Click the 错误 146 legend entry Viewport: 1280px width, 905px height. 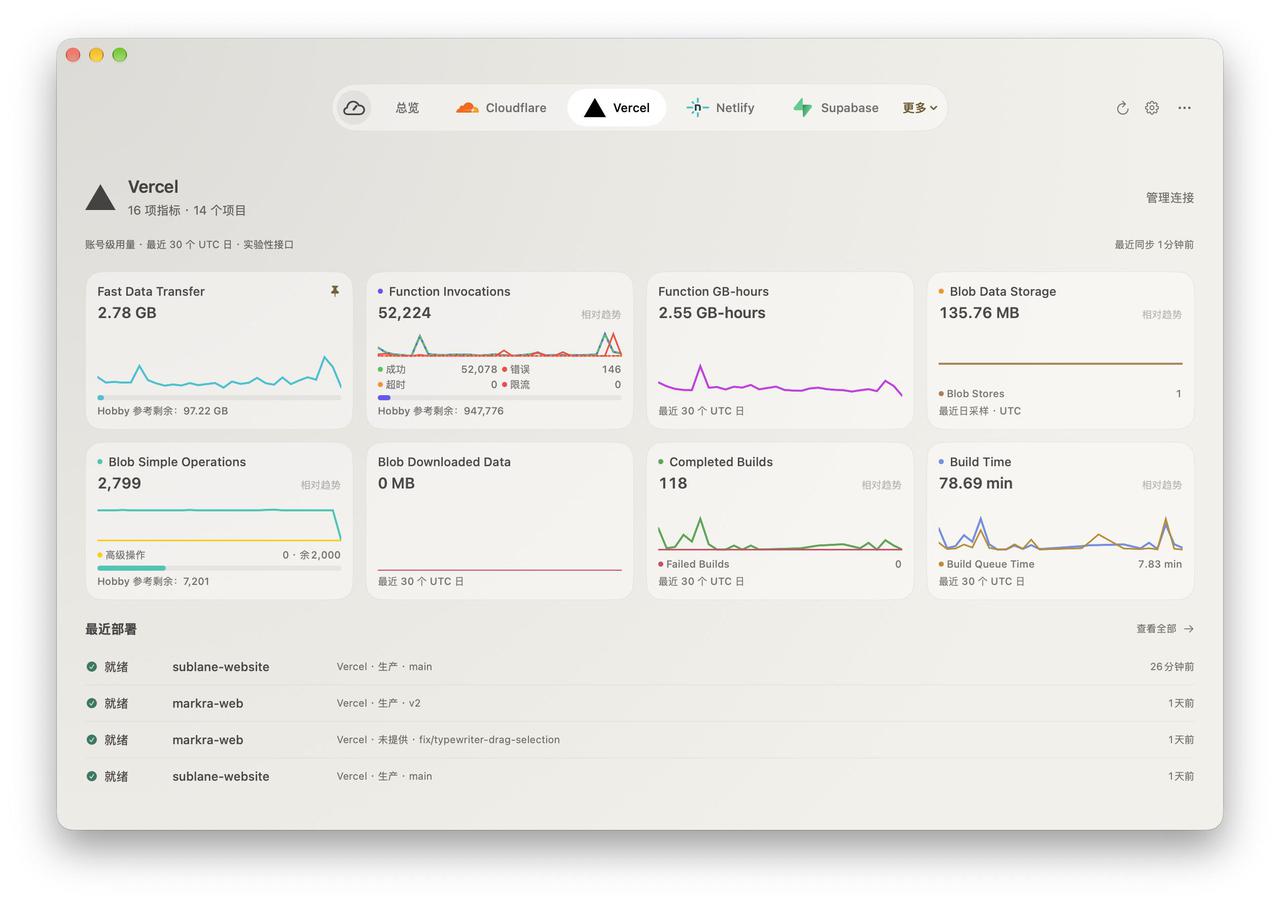click(561, 370)
